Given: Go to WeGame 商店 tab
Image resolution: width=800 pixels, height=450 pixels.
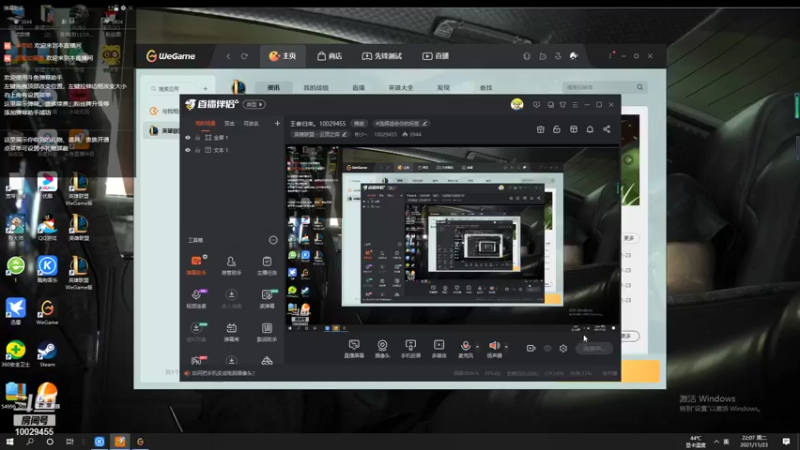Looking at the screenshot, I should (329, 56).
